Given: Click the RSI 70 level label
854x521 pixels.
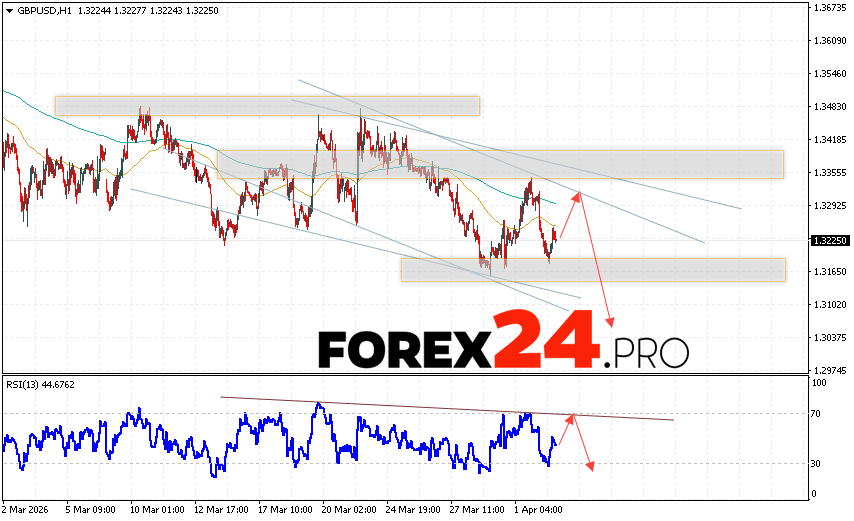Looking at the screenshot, I should click(817, 413).
